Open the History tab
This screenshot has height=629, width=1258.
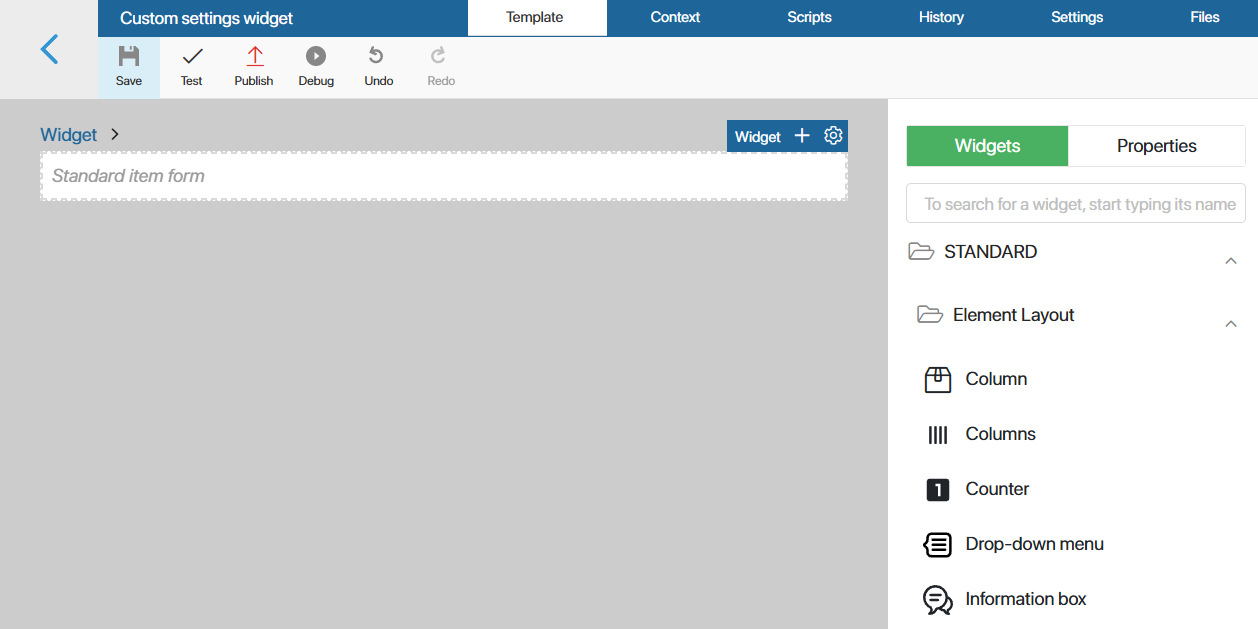coord(941,17)
